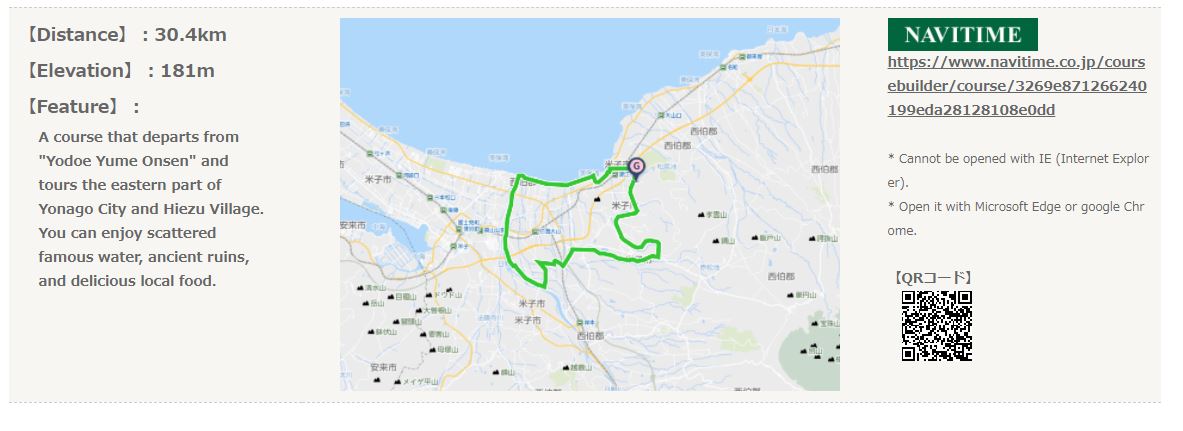Screen dimensions: 1183x431
Task: Click the mountain icon beside 清水山
Action: click(x=360, y=288)
